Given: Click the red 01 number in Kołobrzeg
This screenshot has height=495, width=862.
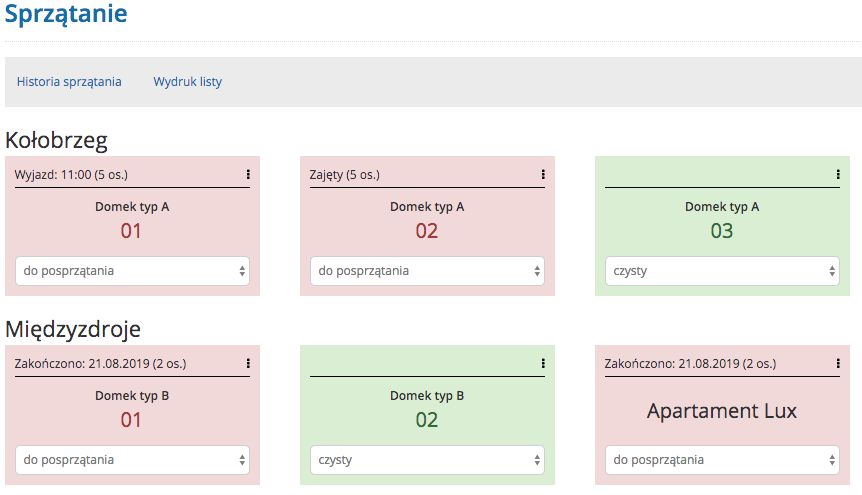Looking at the screenshot, I should (132, 231).
